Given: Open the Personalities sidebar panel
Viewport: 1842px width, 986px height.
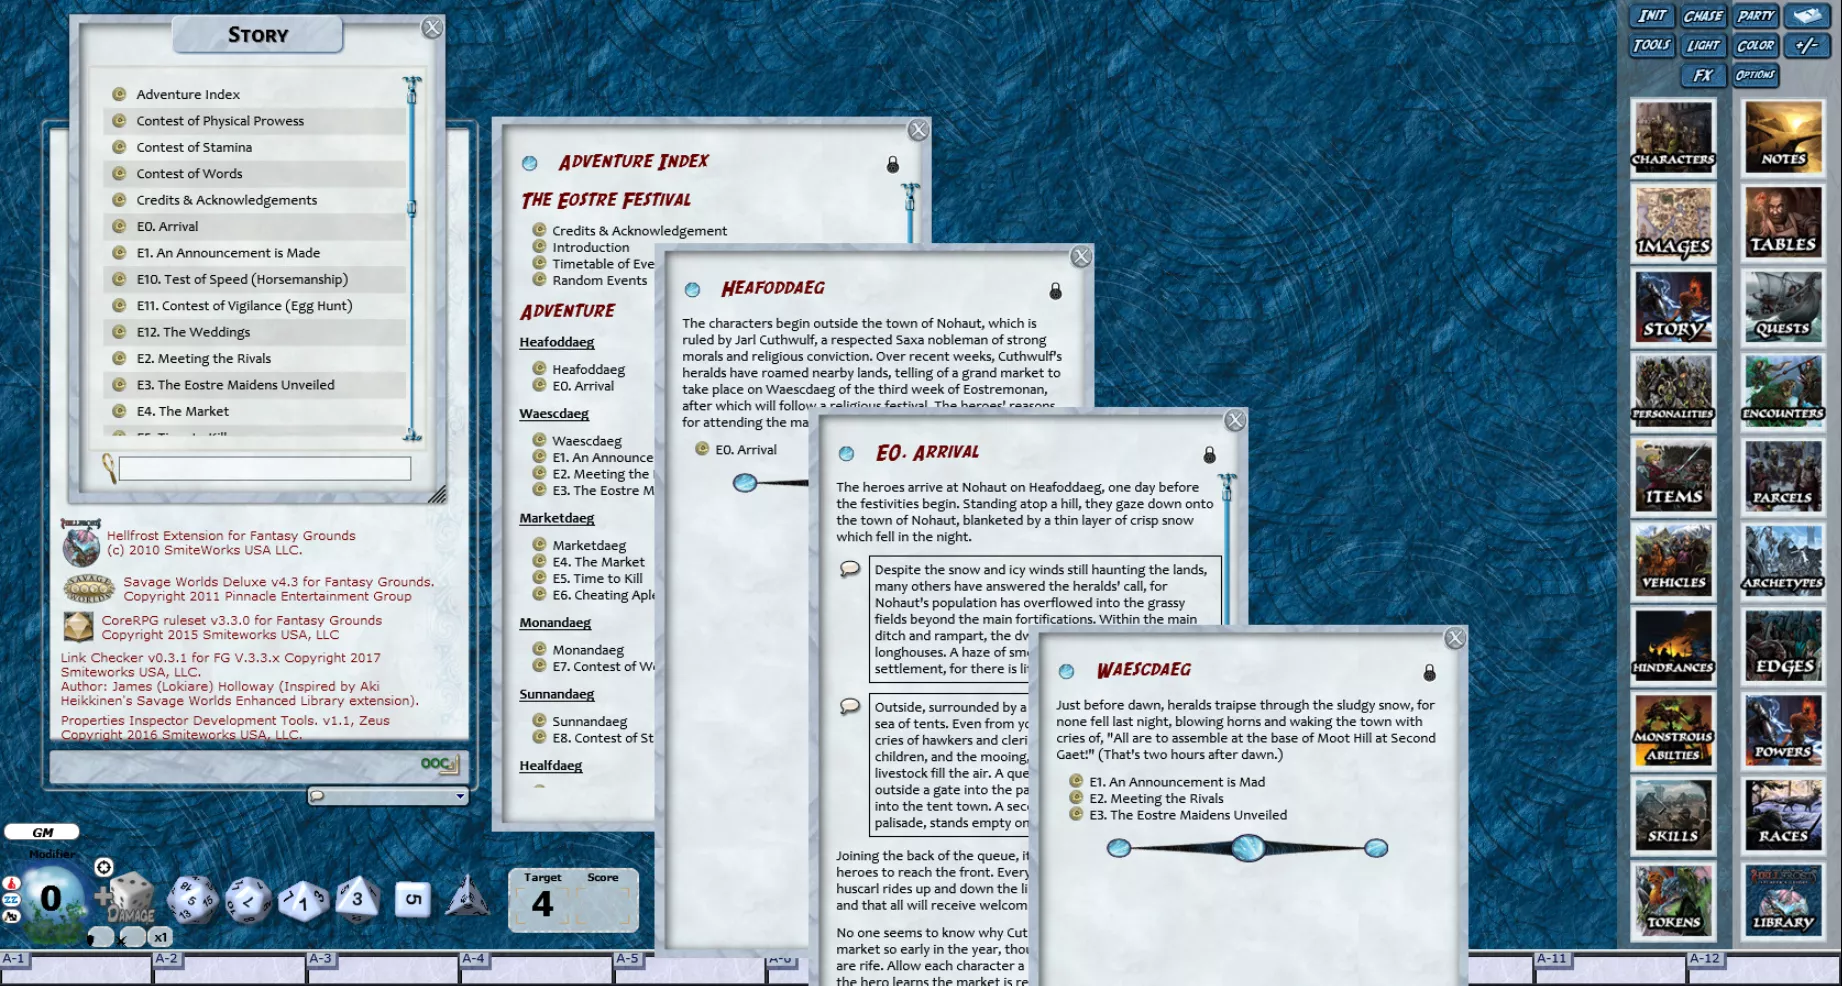Looking at the screenshot, I should pos(1673,392).
